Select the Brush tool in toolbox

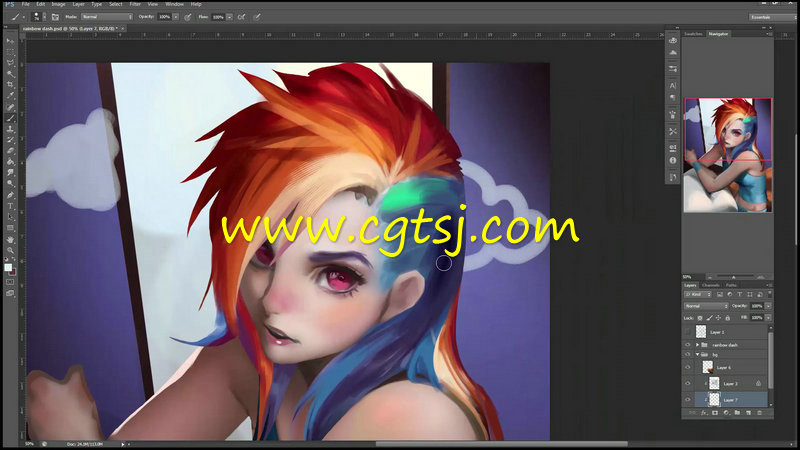point(10,118)
